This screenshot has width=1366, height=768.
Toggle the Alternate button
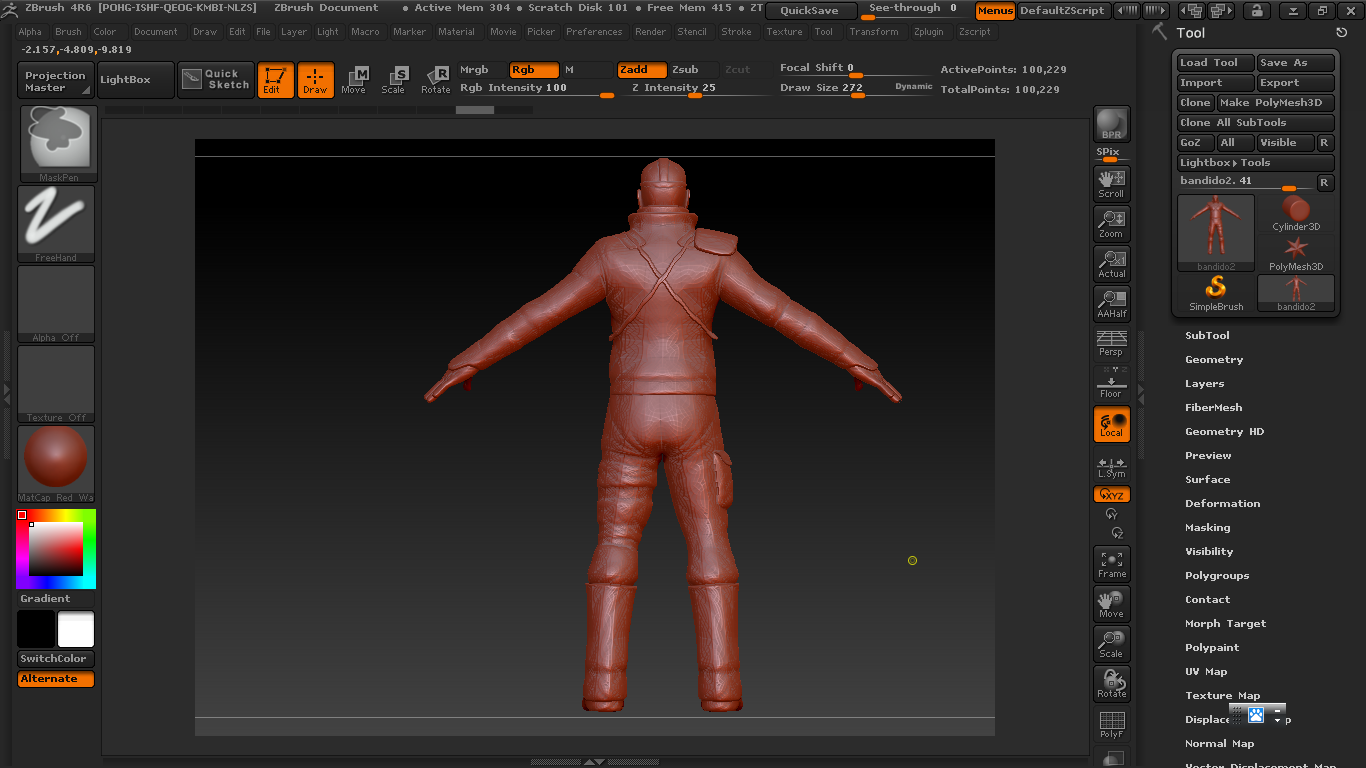tap(56, 679)
